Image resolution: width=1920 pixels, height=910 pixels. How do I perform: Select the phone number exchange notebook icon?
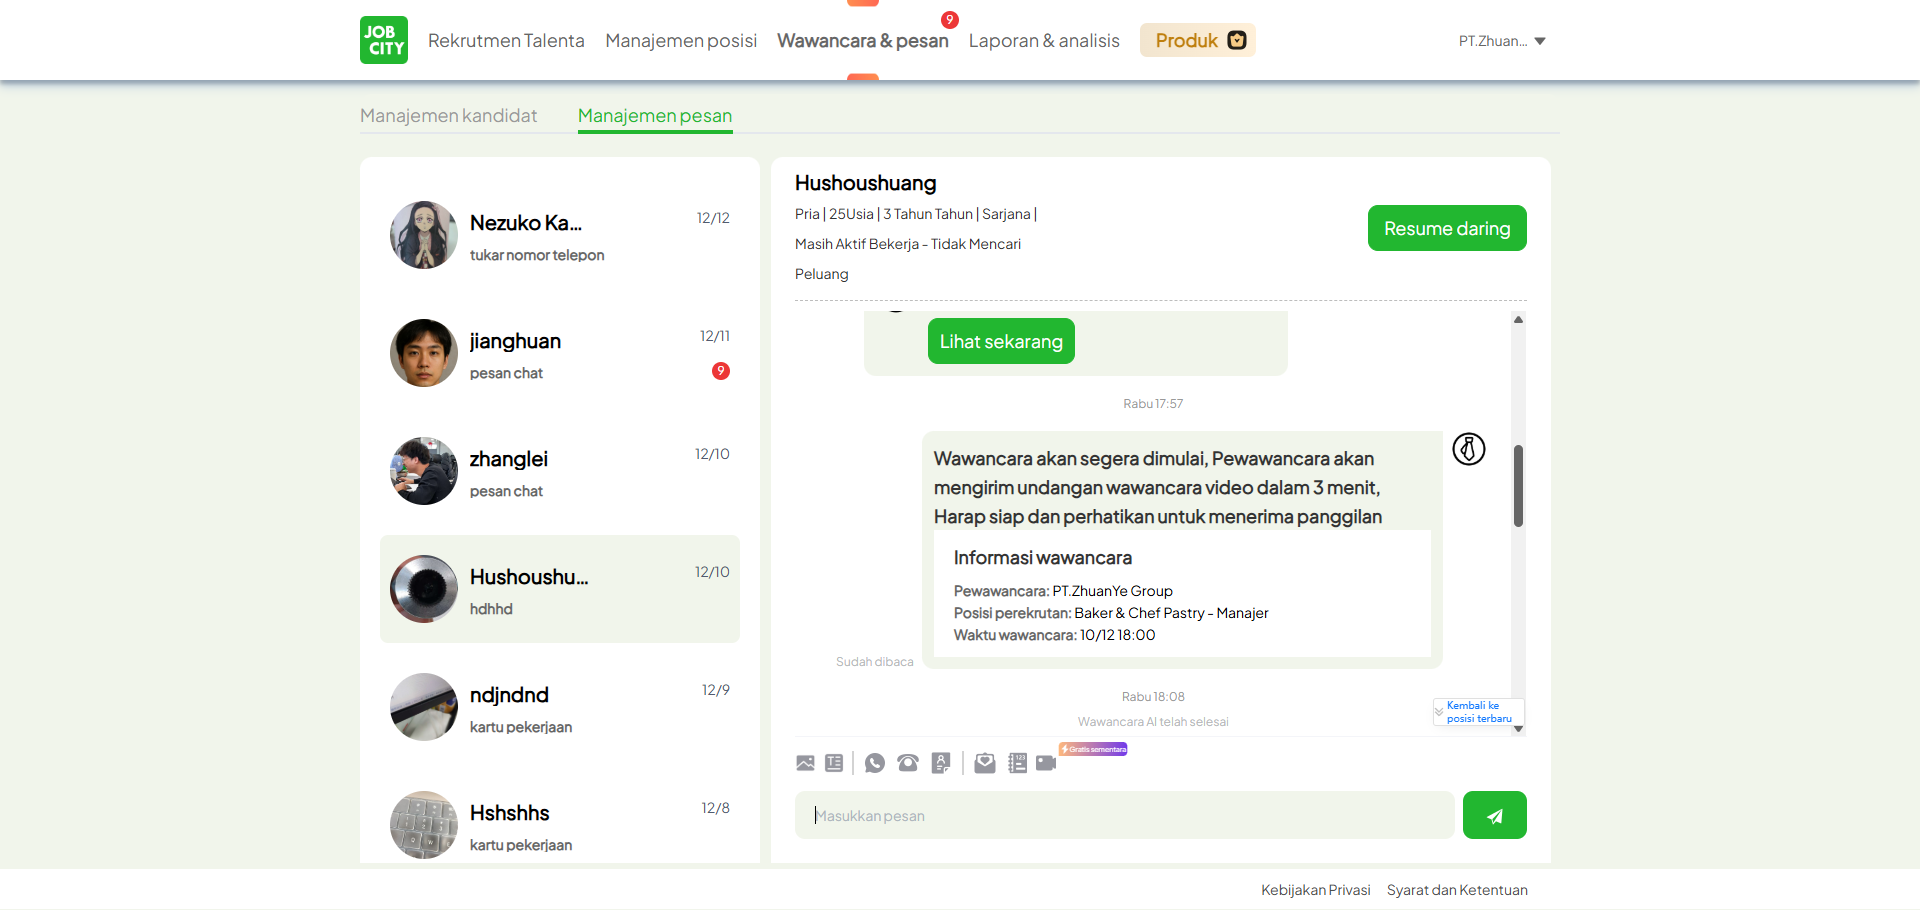click(x=1017, y=763)
